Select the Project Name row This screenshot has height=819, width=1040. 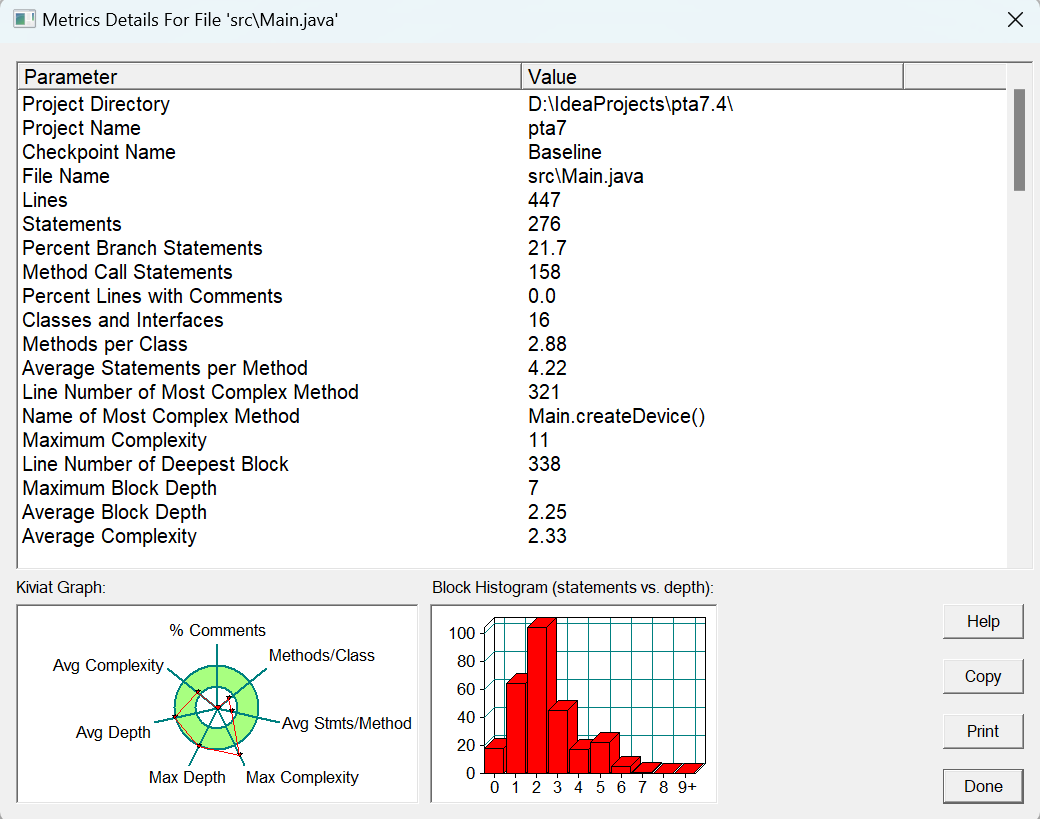[512, 128]
